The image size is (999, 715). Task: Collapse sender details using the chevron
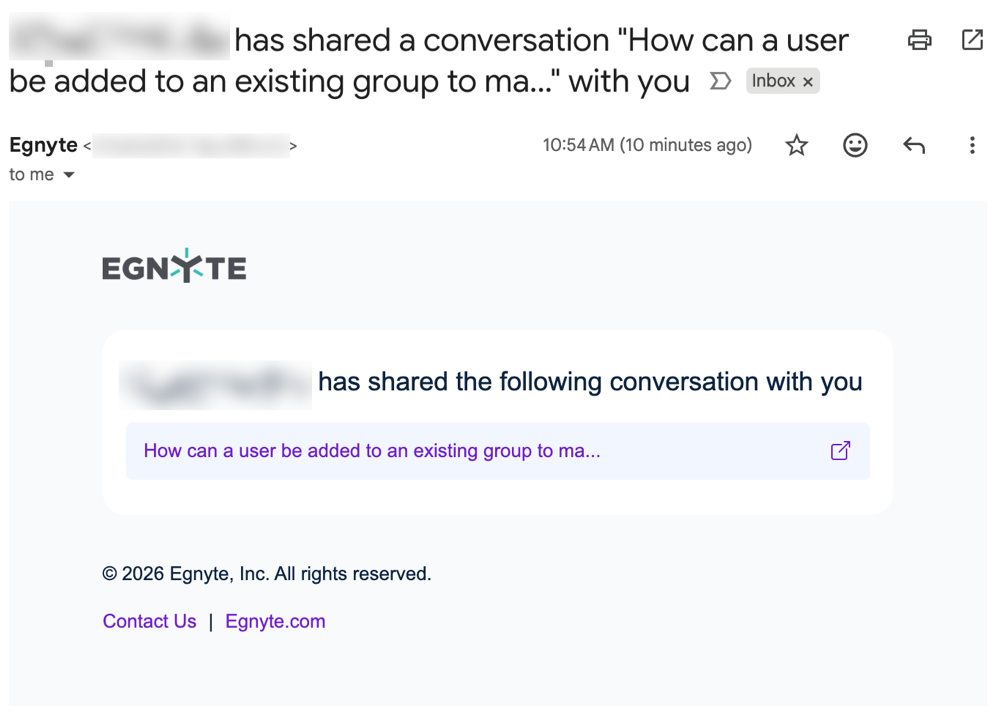click(70, 174)
